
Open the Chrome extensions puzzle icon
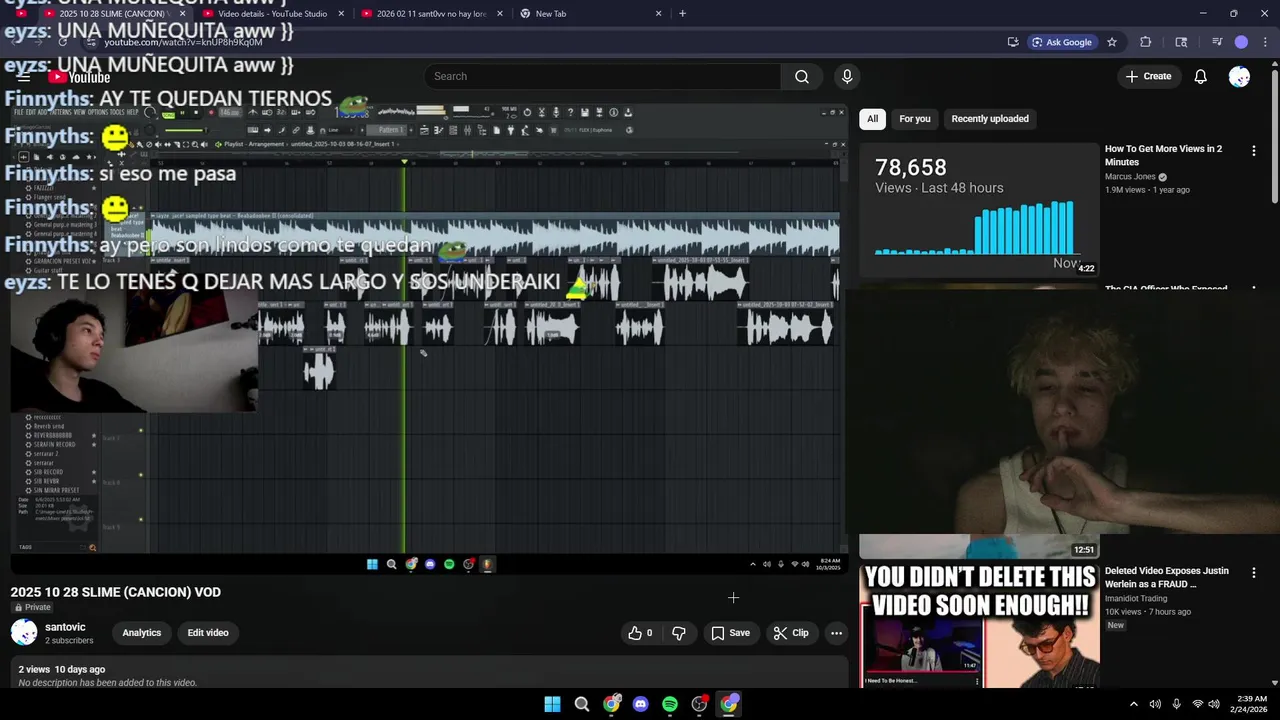coord(1146,42)
